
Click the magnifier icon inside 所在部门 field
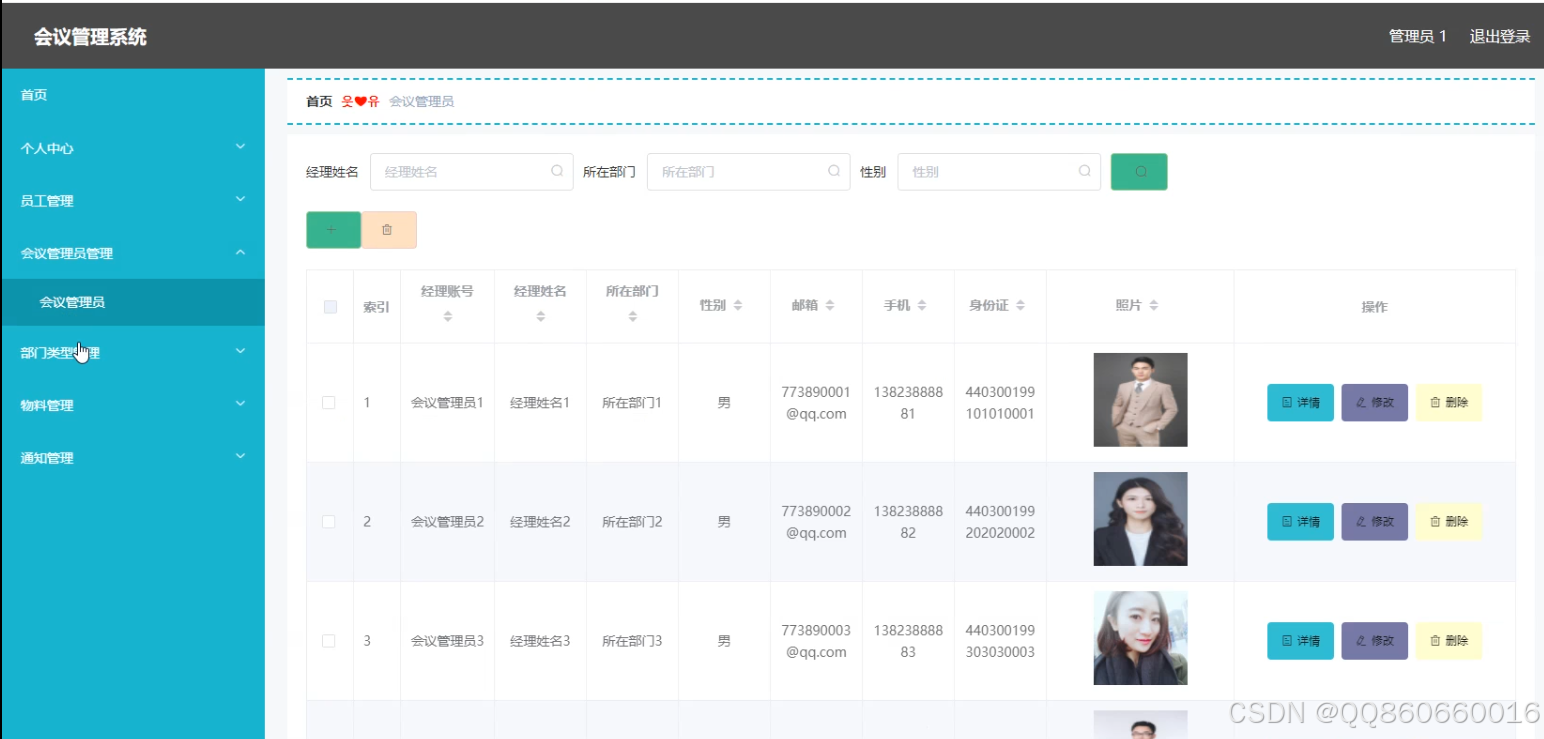pyautogui.click(x=833, y=171)
